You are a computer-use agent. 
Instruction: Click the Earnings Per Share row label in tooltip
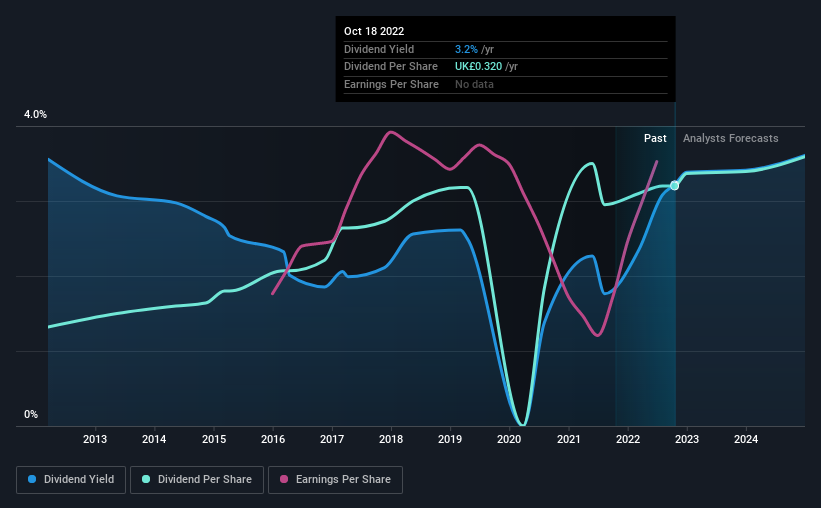[x=391, y=84]
